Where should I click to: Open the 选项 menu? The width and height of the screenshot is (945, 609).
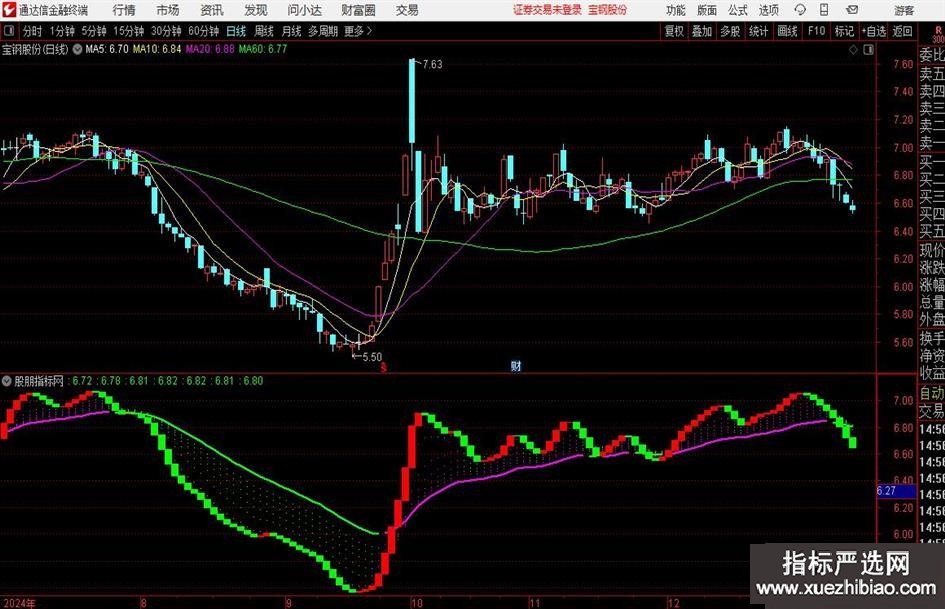click(768, 10)
